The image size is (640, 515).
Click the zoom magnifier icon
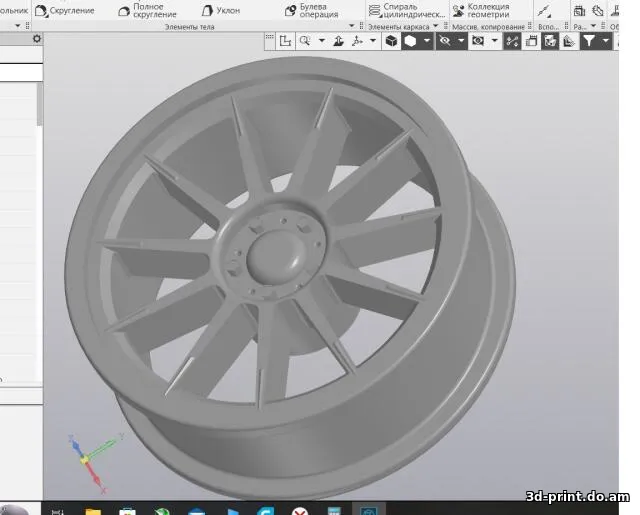click(x=304, y=41)
